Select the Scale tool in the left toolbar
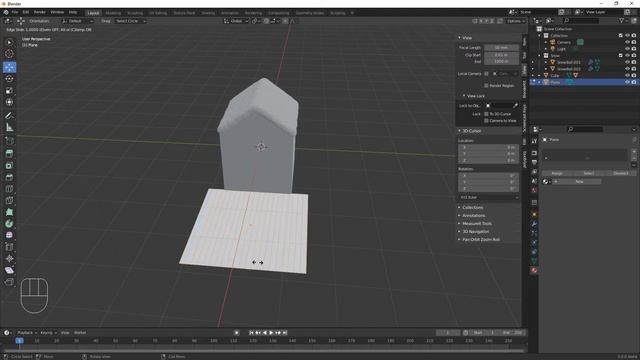 coord(9,91)
